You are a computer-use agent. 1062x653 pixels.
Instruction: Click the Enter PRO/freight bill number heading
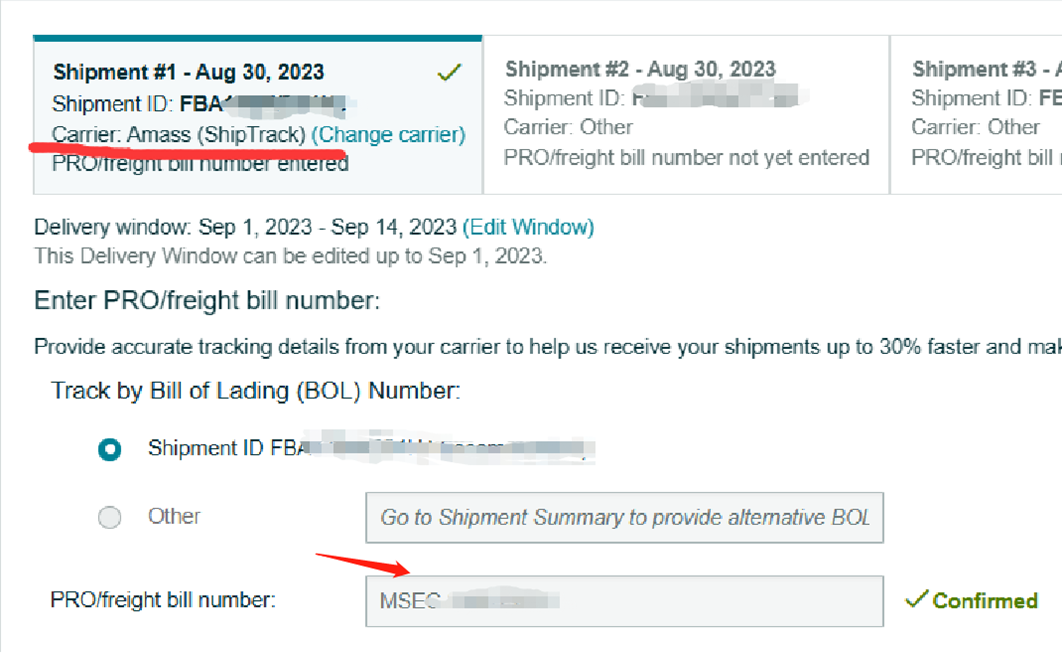(x=207, y=301)
